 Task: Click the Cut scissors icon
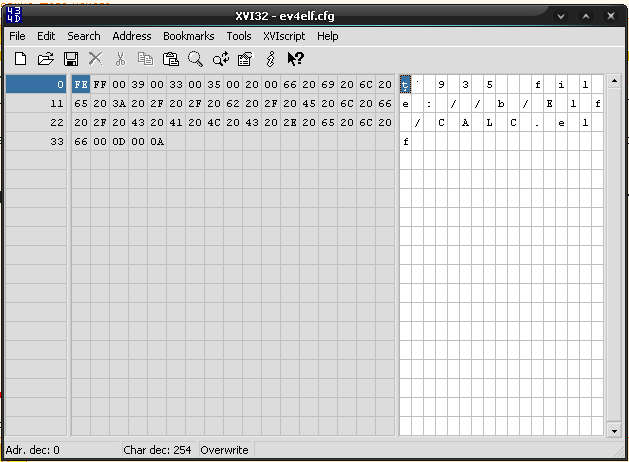(120, 59)
